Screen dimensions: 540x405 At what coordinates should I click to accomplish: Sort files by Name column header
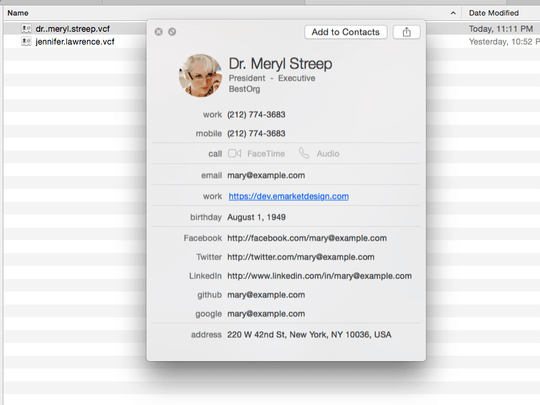click(18, 13)
